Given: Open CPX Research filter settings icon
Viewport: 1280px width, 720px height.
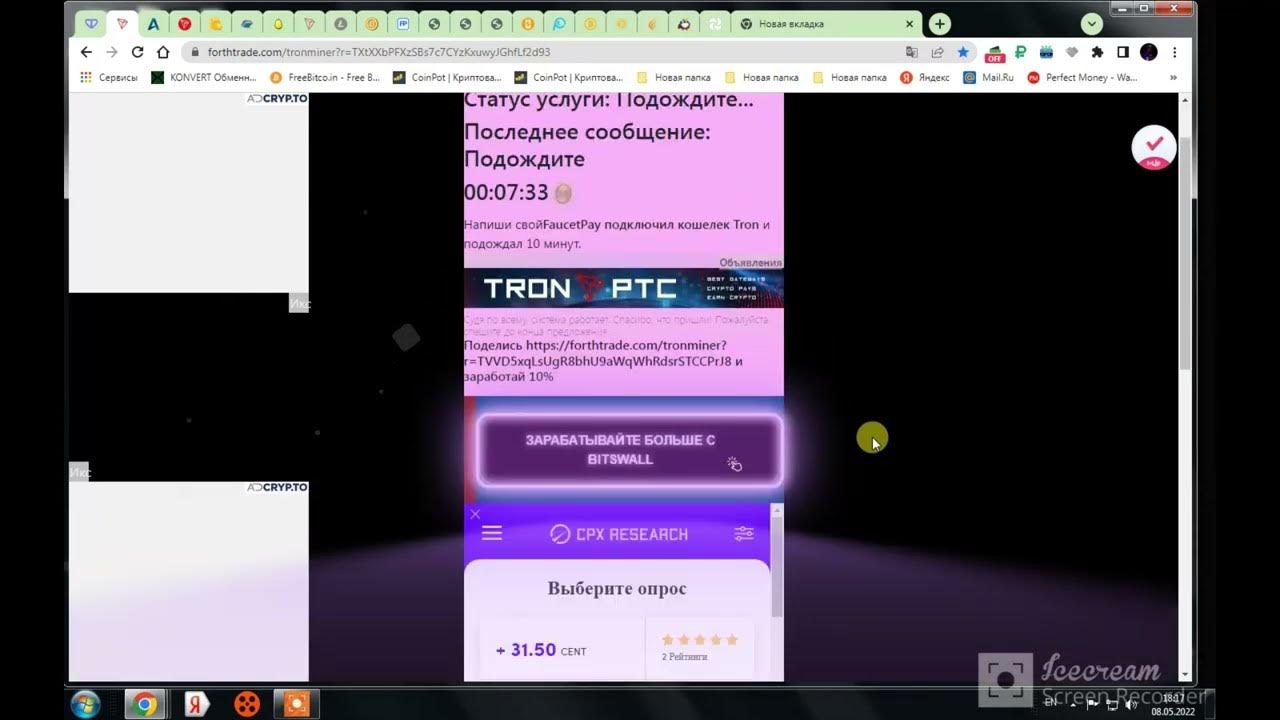Looking at the screenshot, I should pos(744,534).
